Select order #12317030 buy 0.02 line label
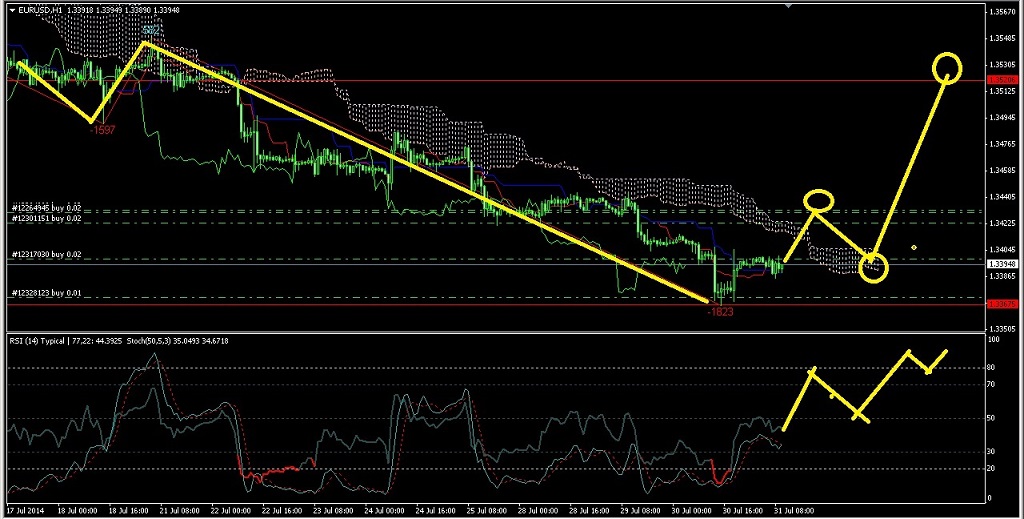The image size is (1024, 519). click(45, 255)
